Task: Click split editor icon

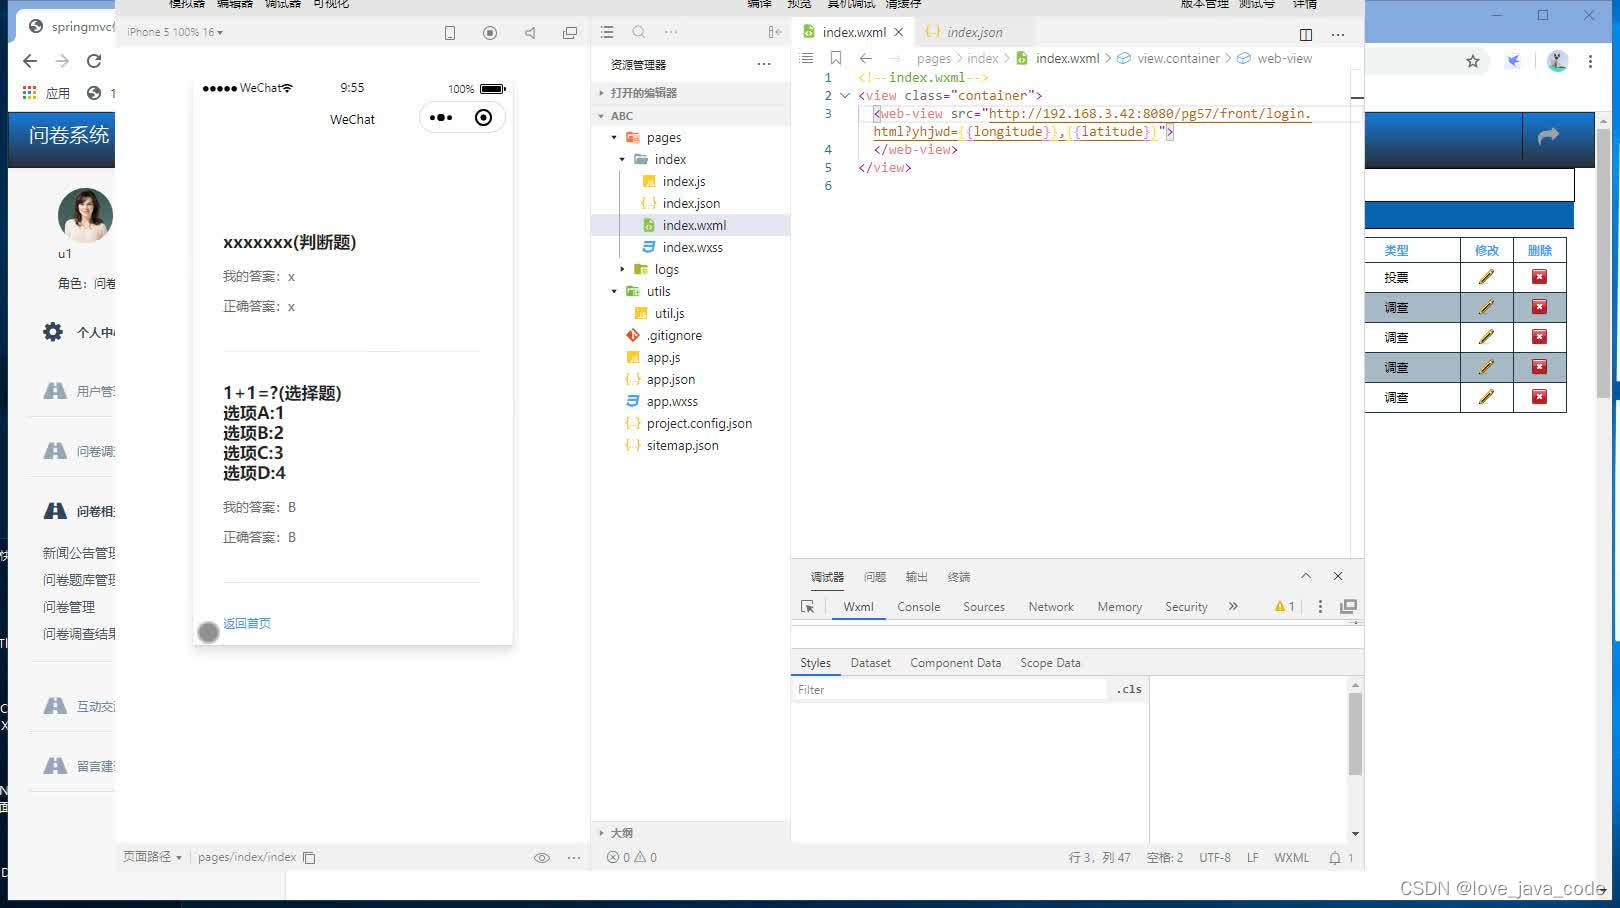Action: pyautogui.click(x=1306, y=34)
